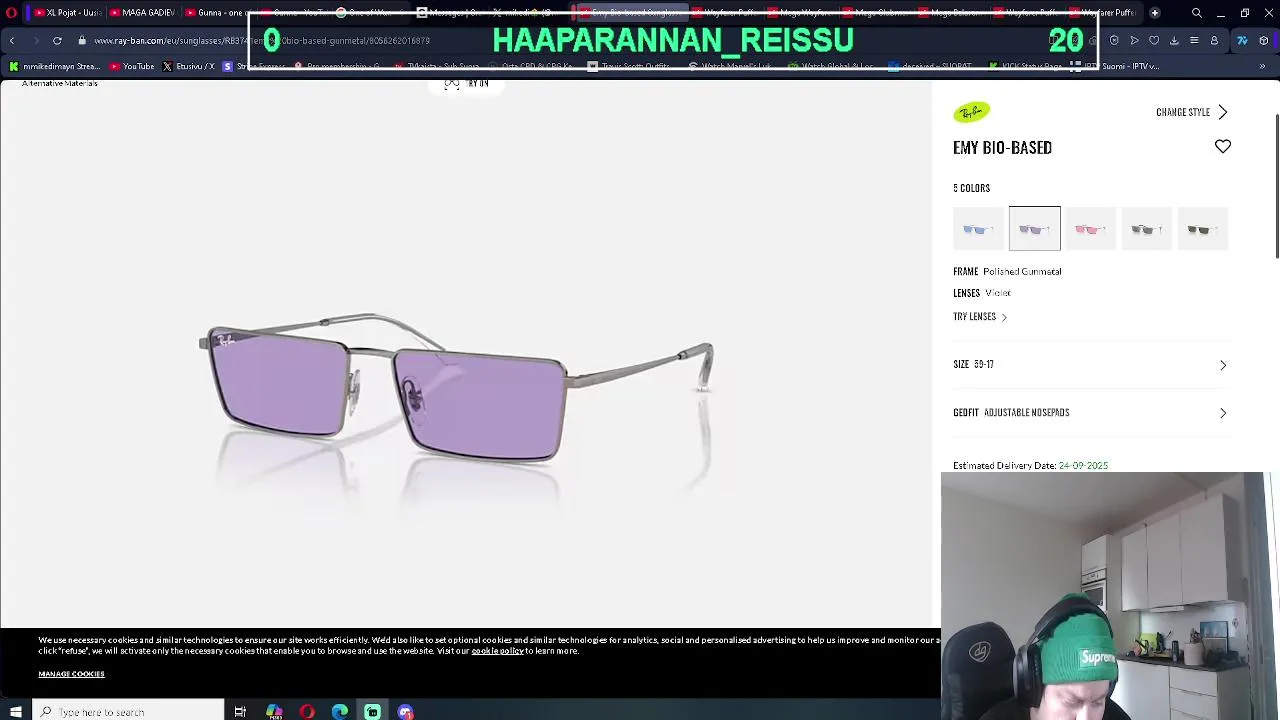Open Opera easy setup menu icon
Screen dimensions: 1280x720
point(1194,41)
